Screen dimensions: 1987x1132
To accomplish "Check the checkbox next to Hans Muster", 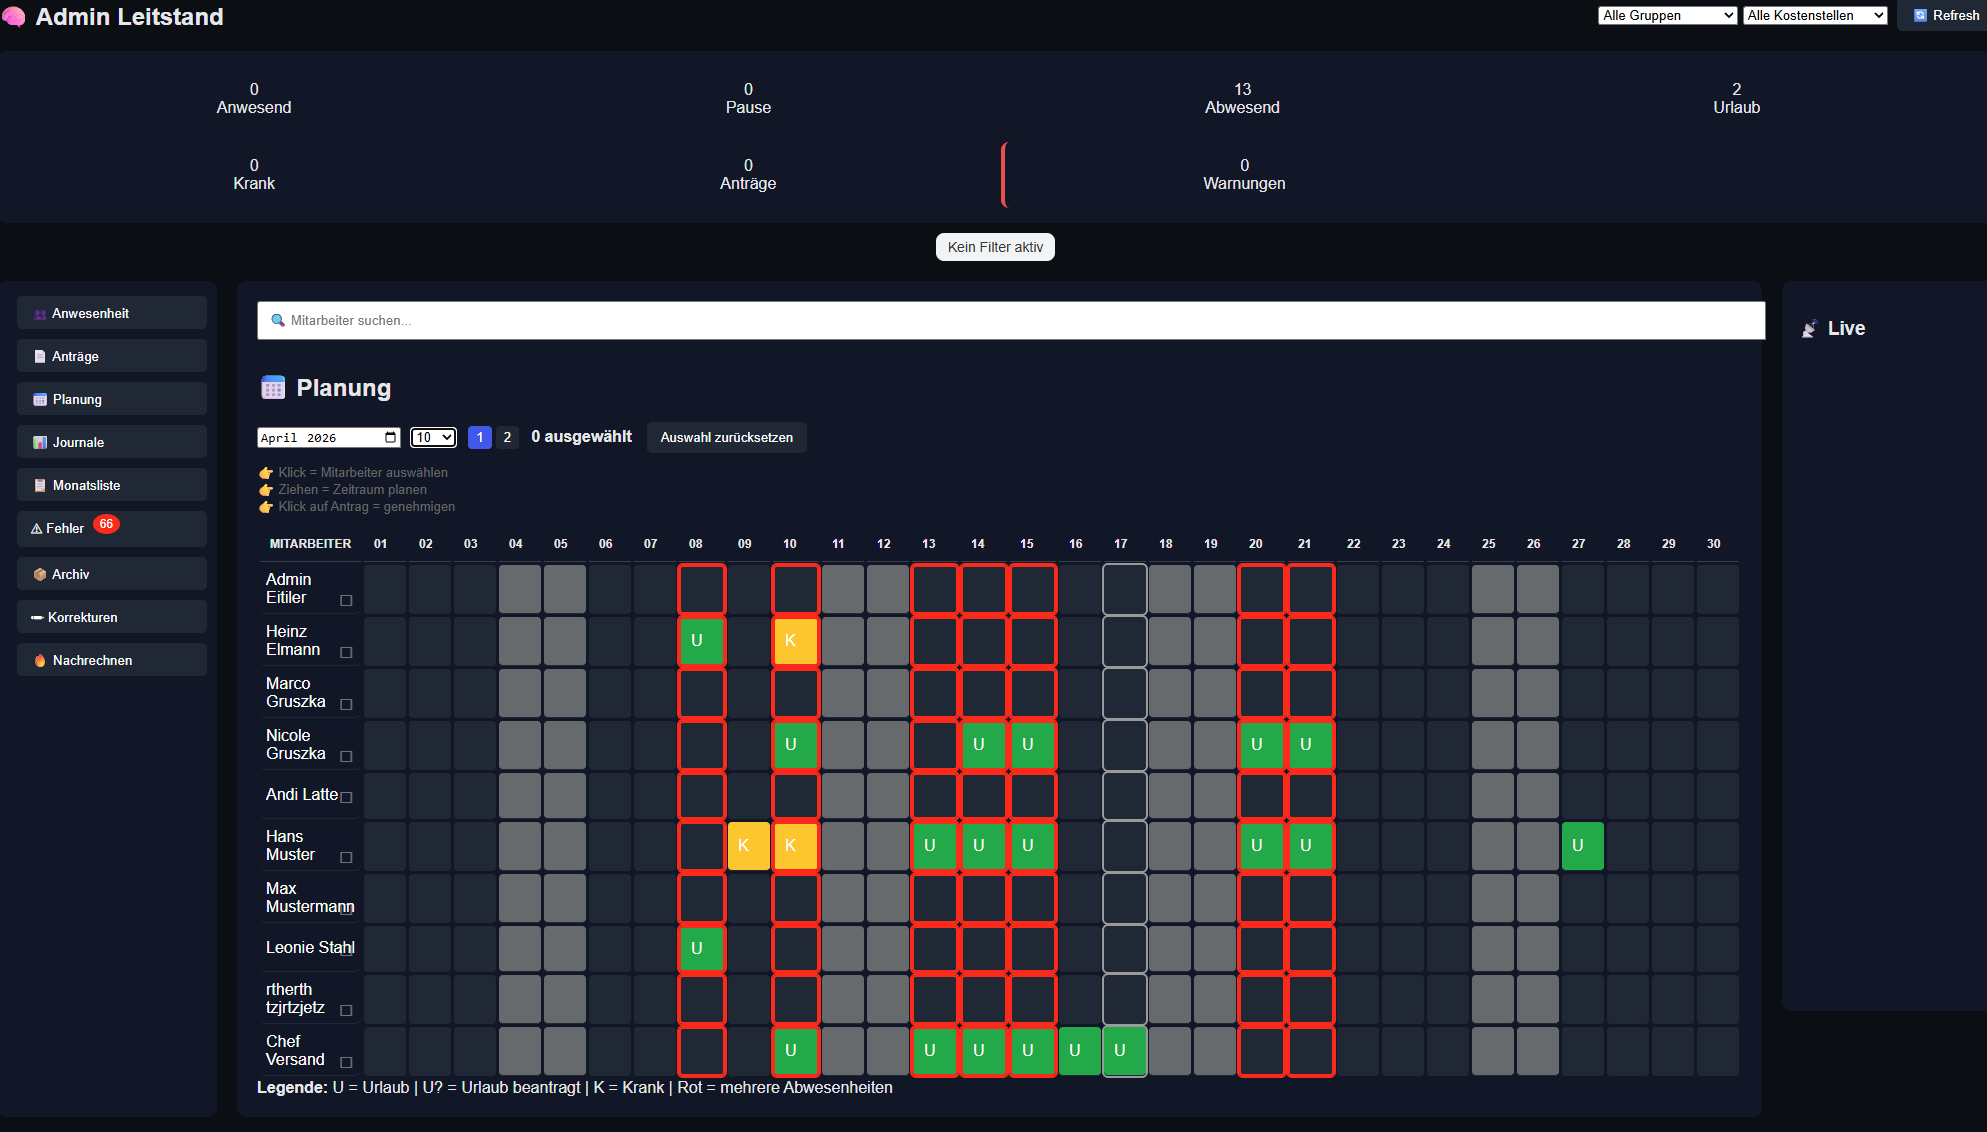I will 346,857.
